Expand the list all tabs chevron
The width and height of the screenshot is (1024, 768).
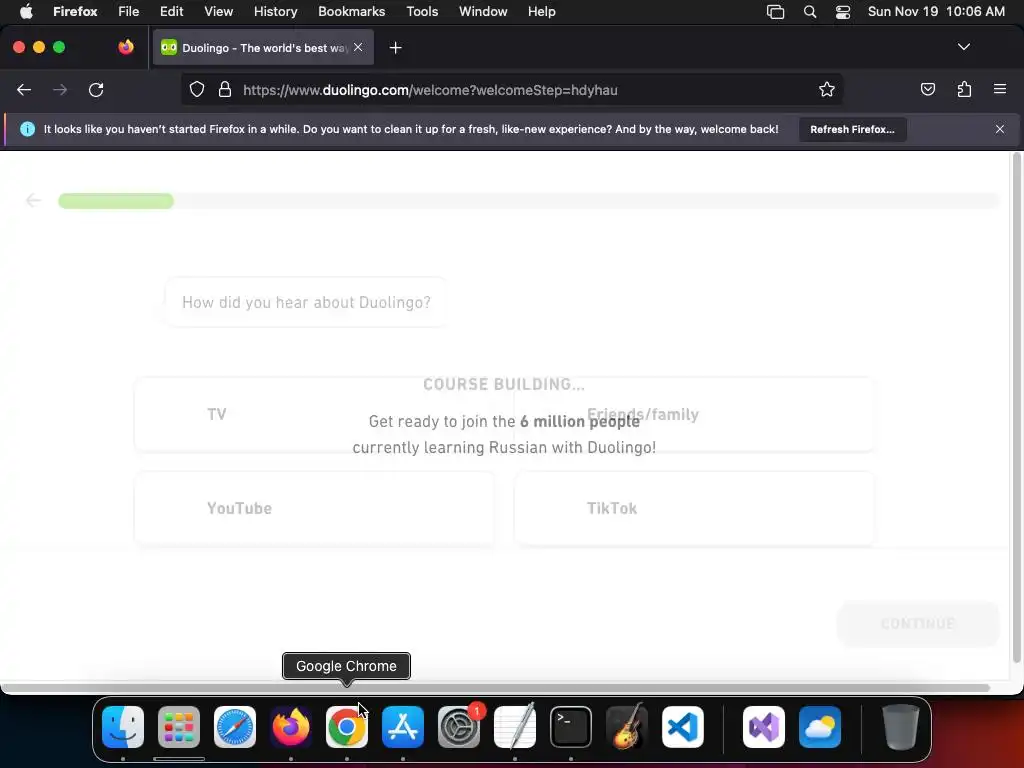pyautogui.click(x=963, y=47)
